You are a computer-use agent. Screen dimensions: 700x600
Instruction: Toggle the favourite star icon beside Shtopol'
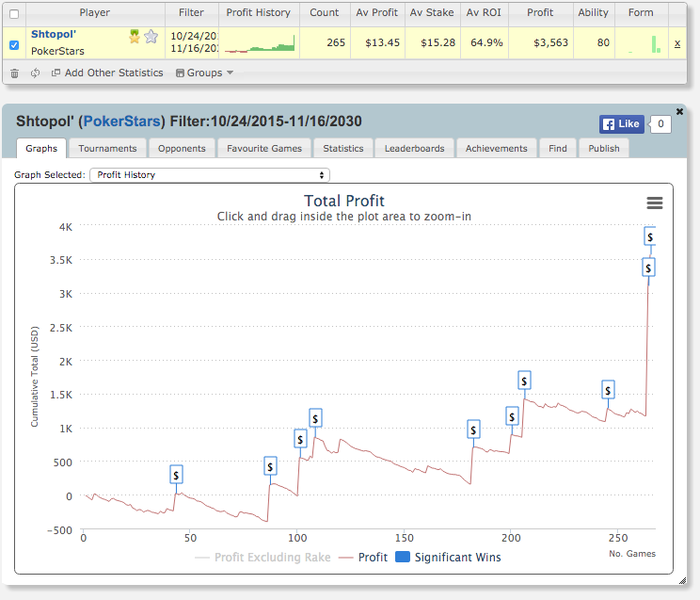(151, 36)
